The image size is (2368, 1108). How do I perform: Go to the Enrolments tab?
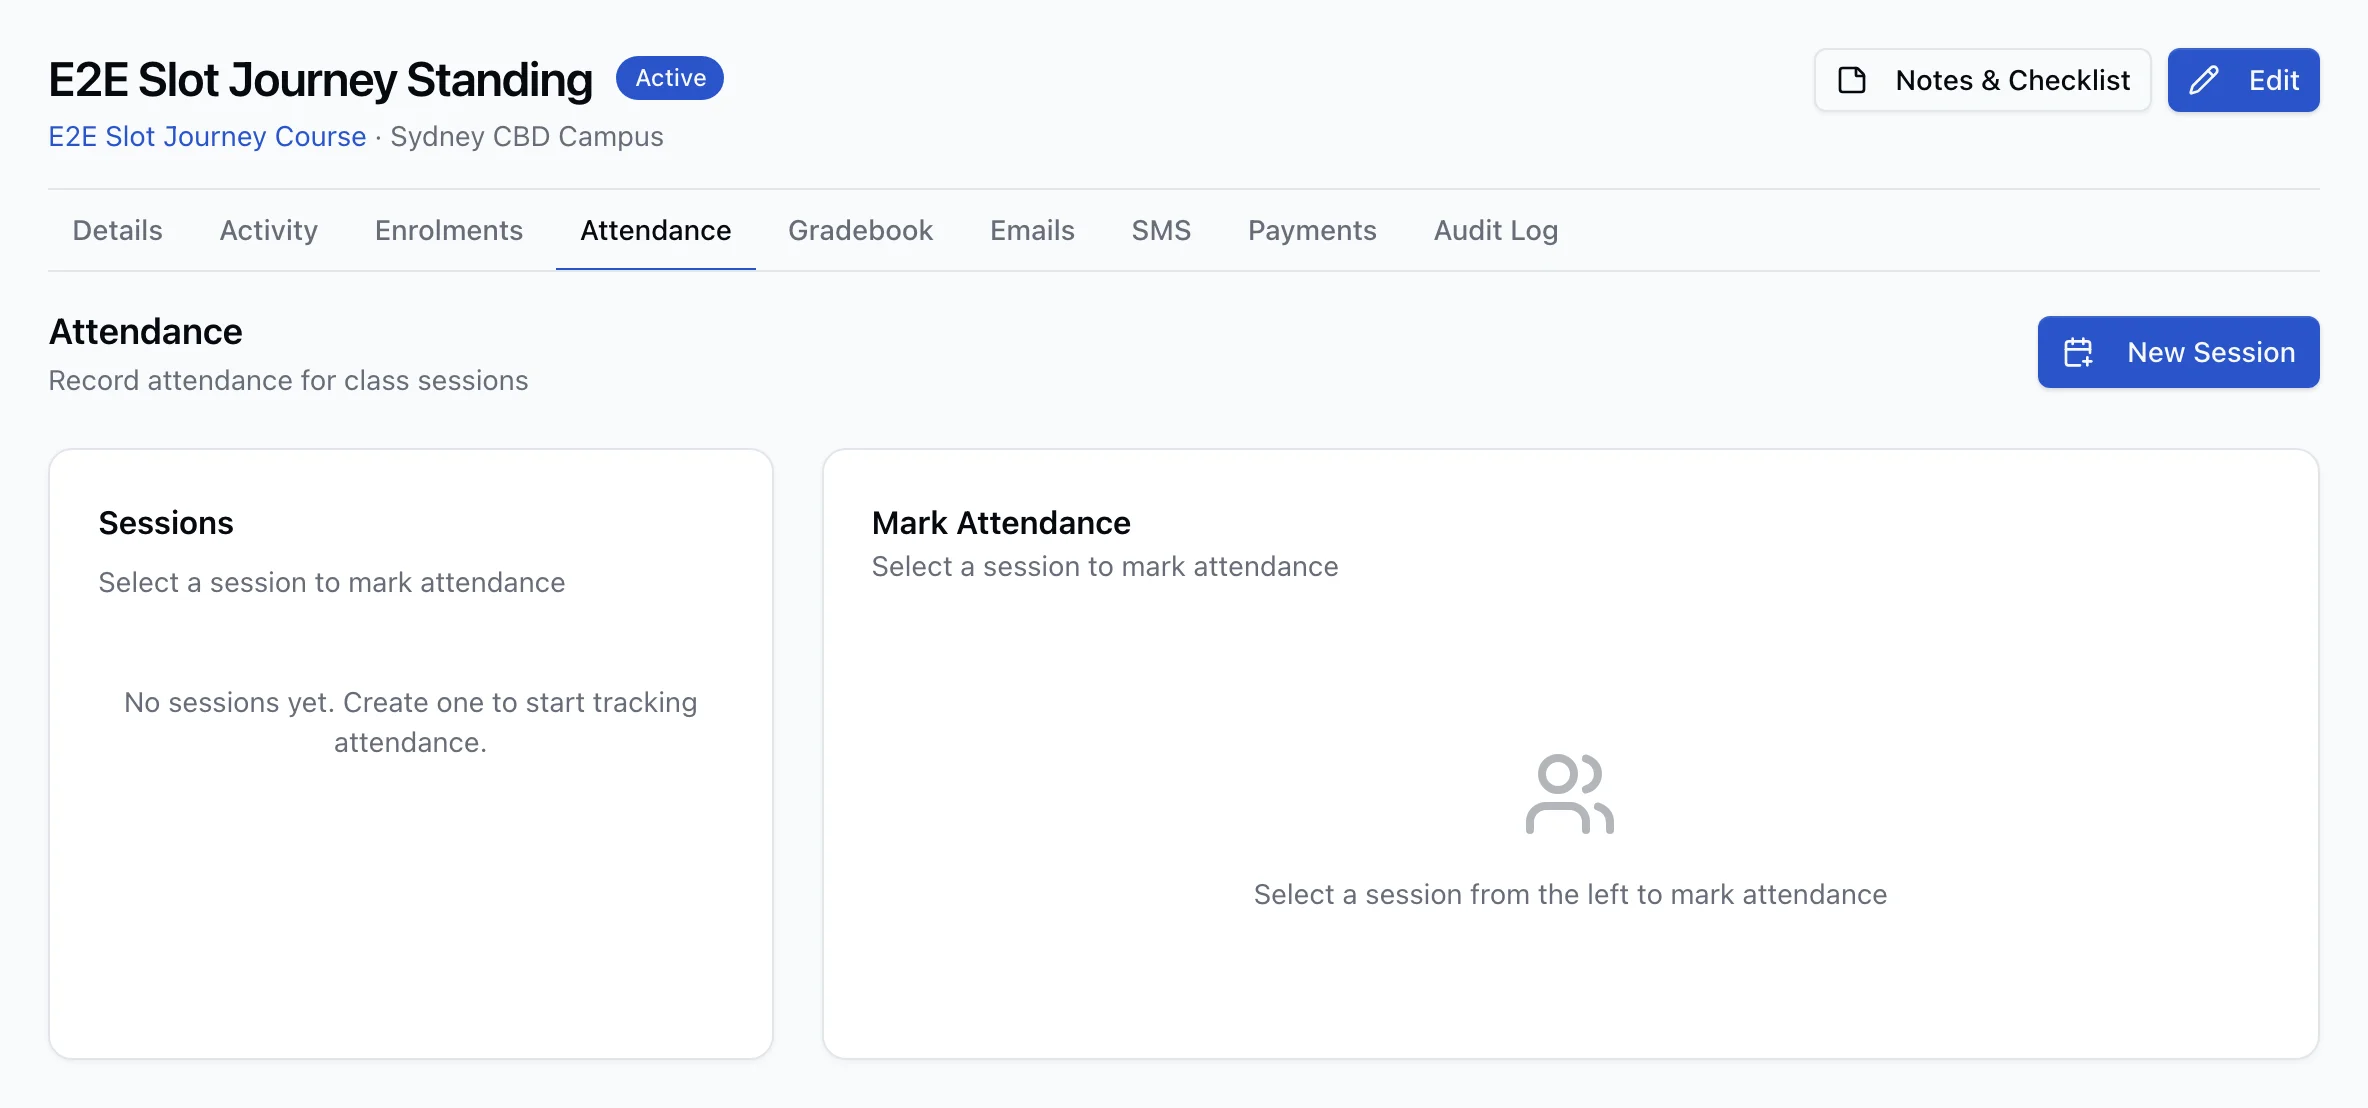pos(449,230)
